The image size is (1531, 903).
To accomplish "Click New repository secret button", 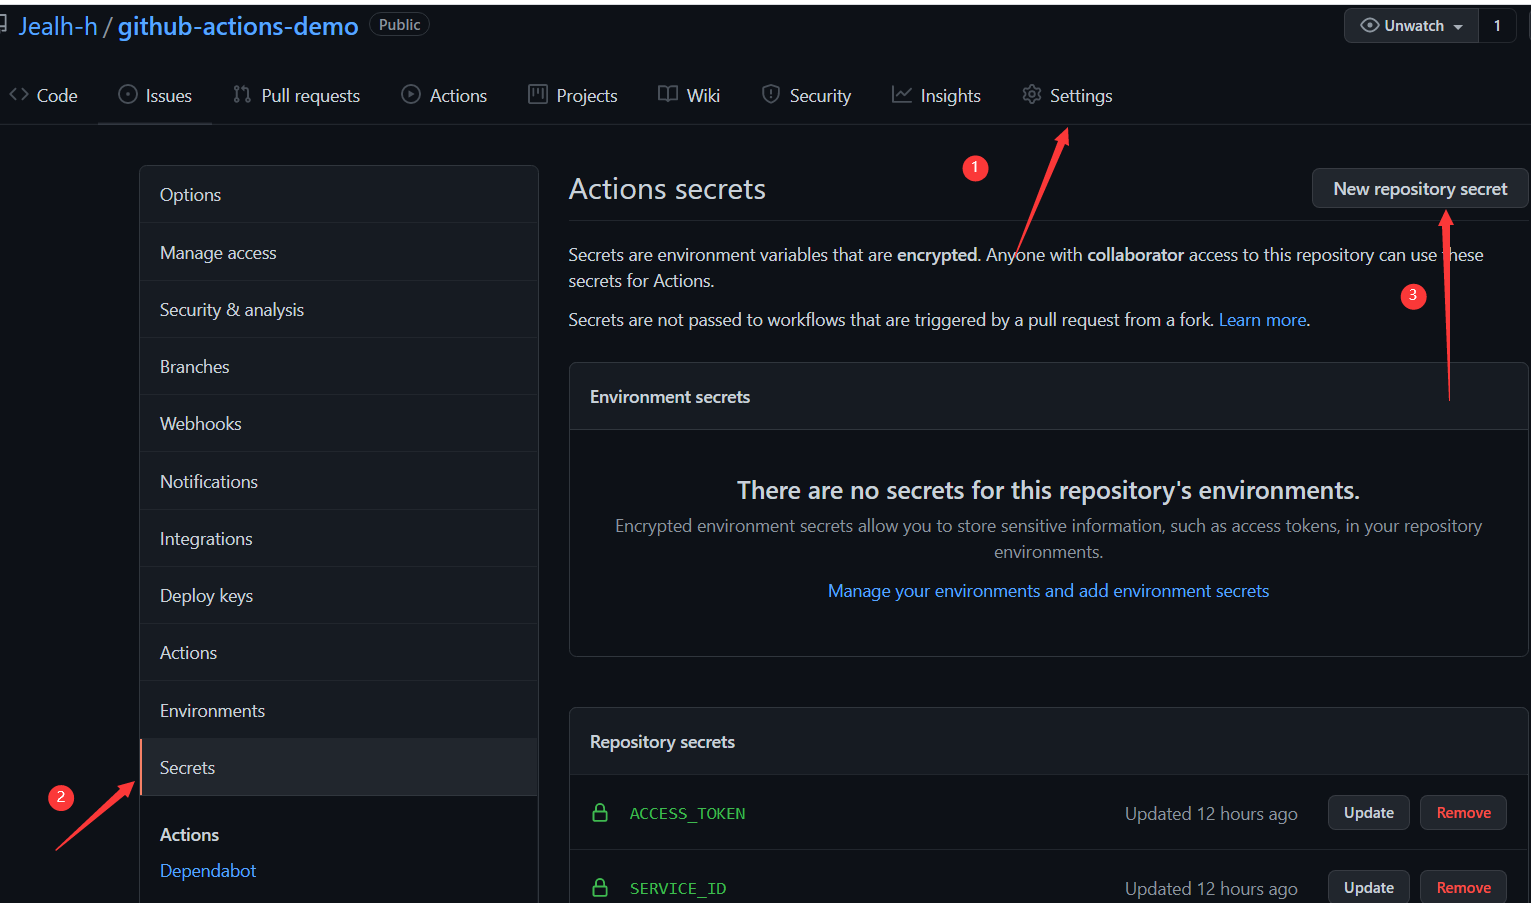I will 1420,188.
